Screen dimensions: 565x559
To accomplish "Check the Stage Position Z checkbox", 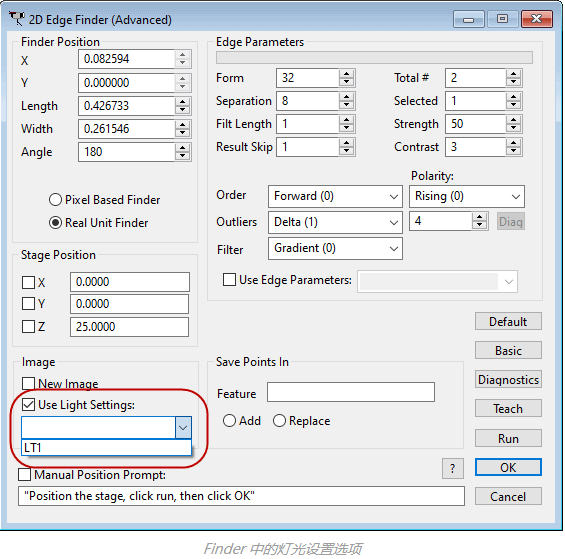I will coord(28,327).
